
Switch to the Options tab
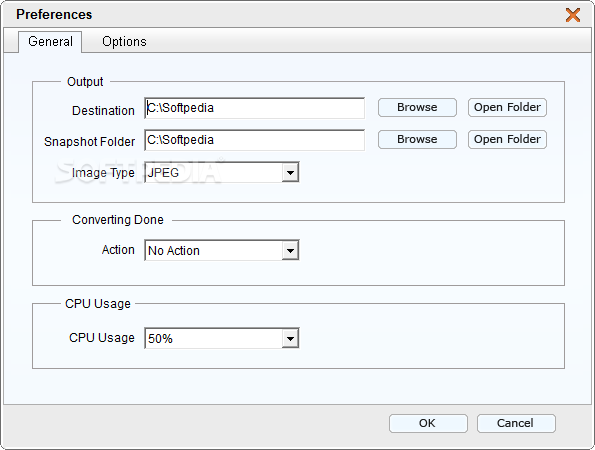[124, 41]
